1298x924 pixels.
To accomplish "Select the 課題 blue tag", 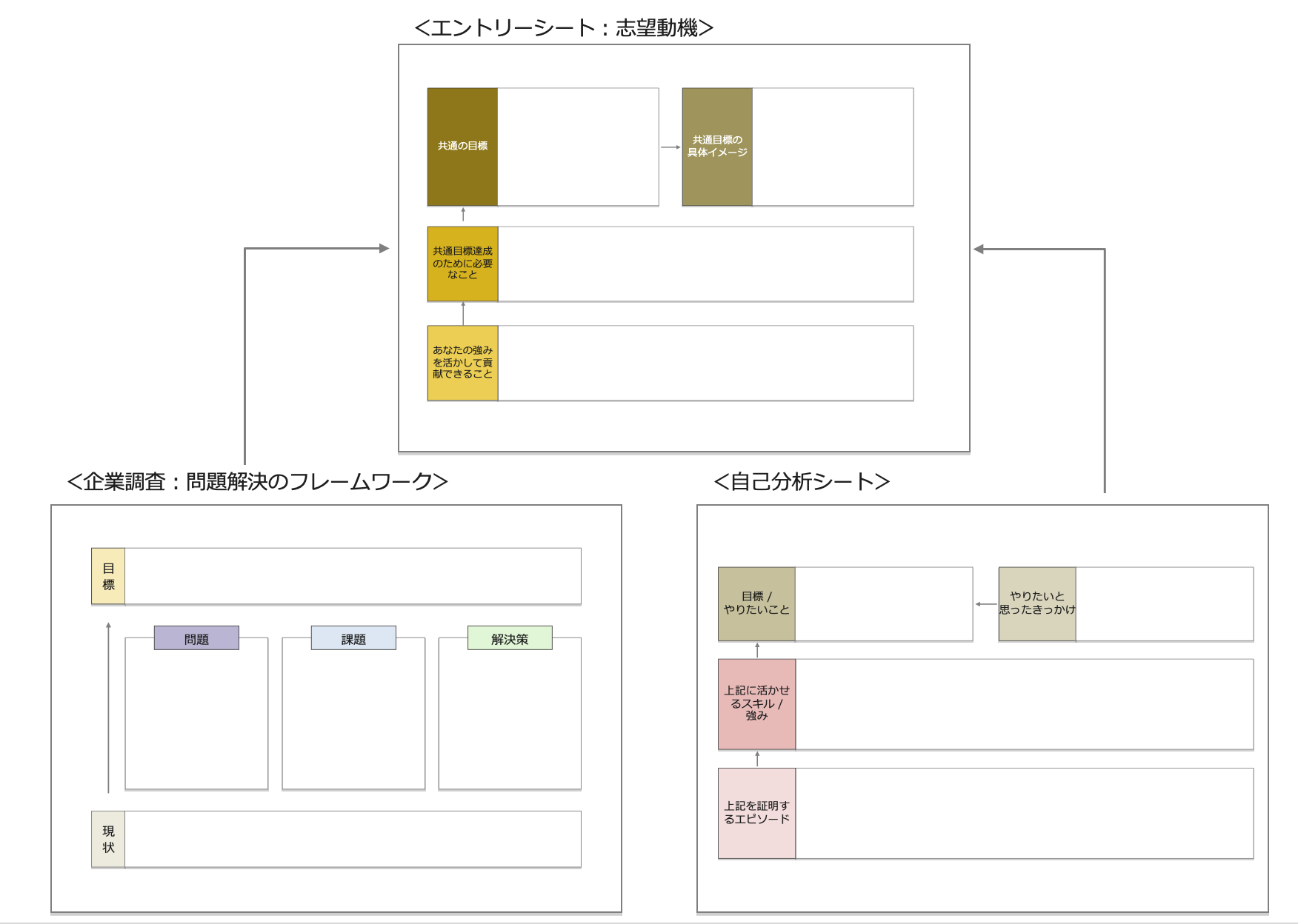I will 353,638.
